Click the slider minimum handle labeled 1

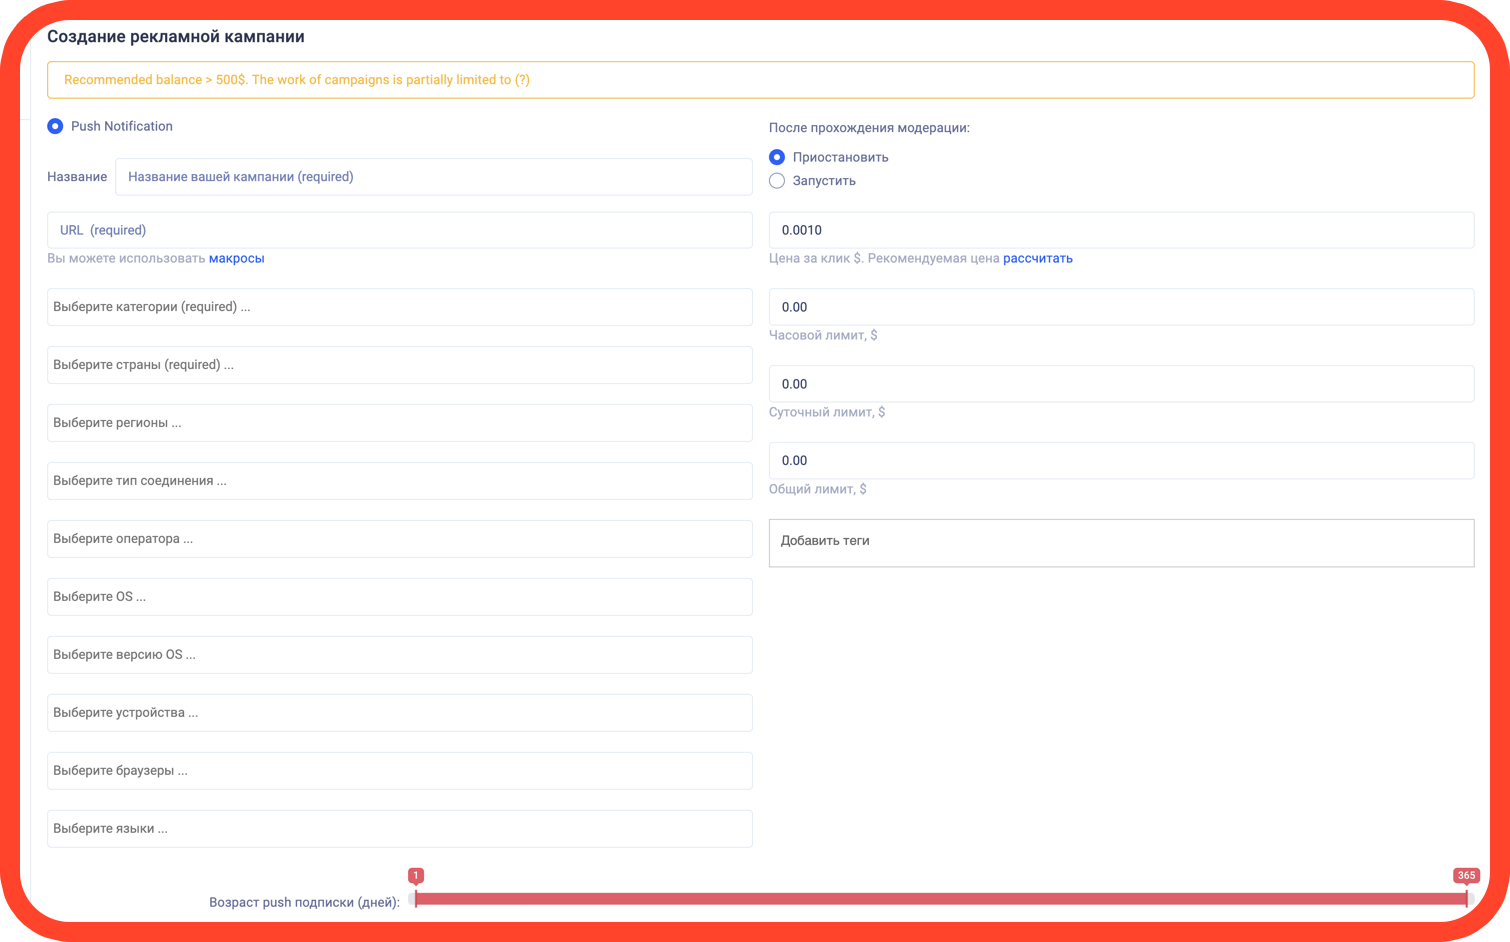416,876
